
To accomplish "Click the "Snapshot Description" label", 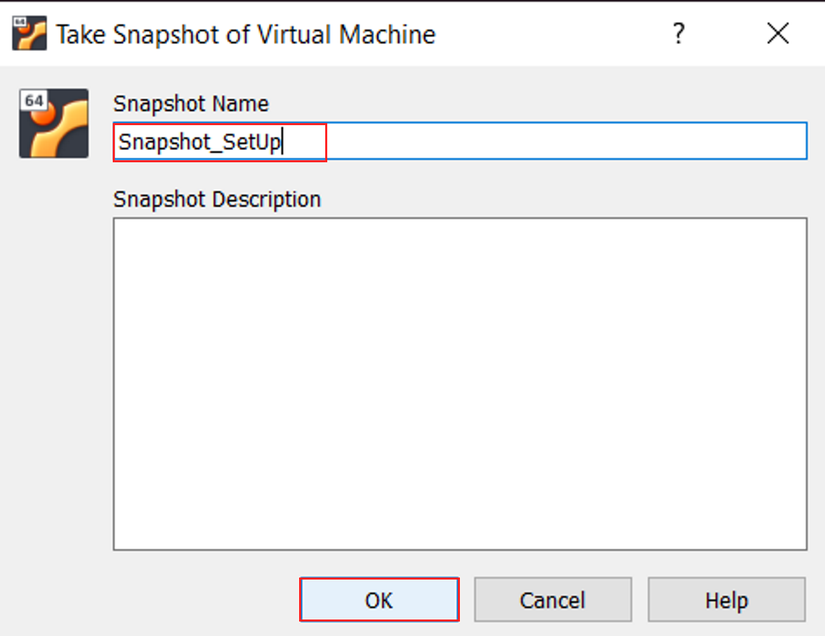I will pyautogui.click(x=217, y=199).
